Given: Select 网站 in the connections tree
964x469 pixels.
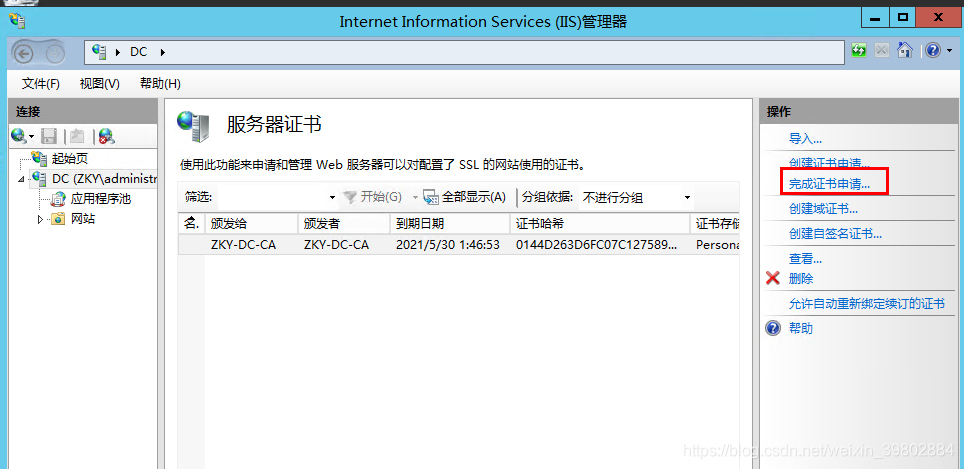Looking at the screenshot, I should (83, 219).
